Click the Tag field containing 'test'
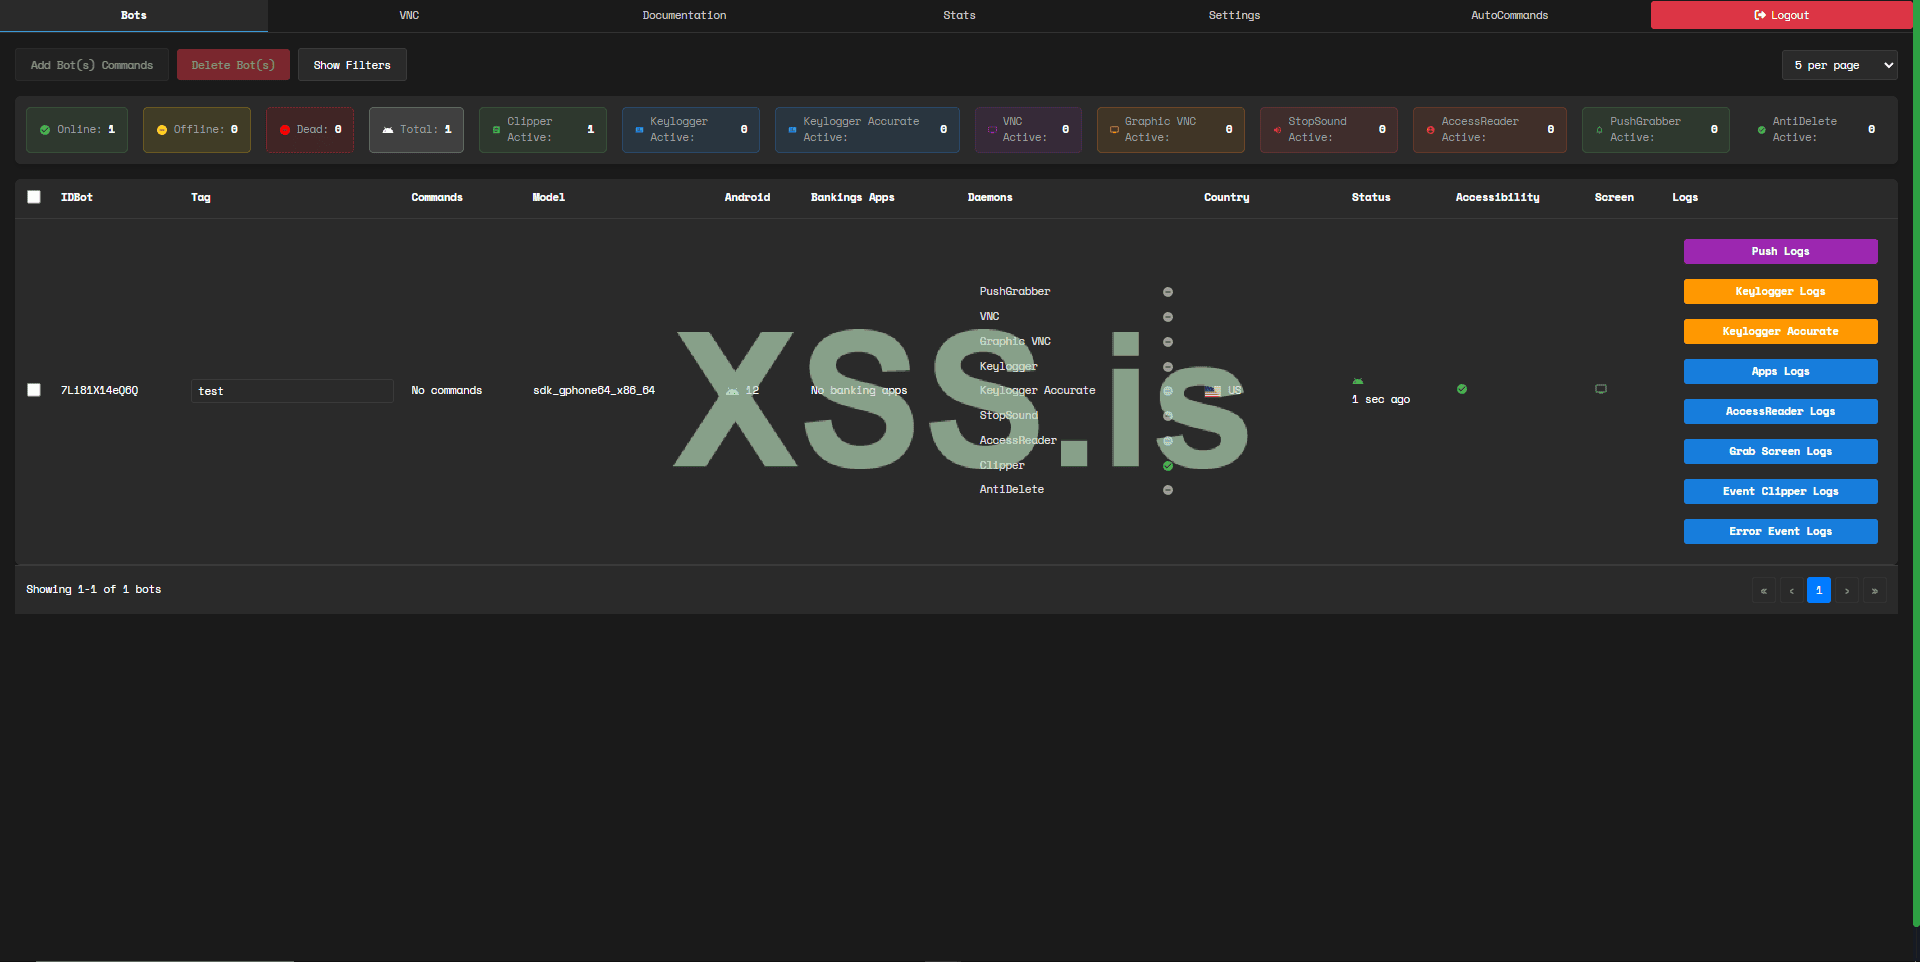 pos(292,391)
